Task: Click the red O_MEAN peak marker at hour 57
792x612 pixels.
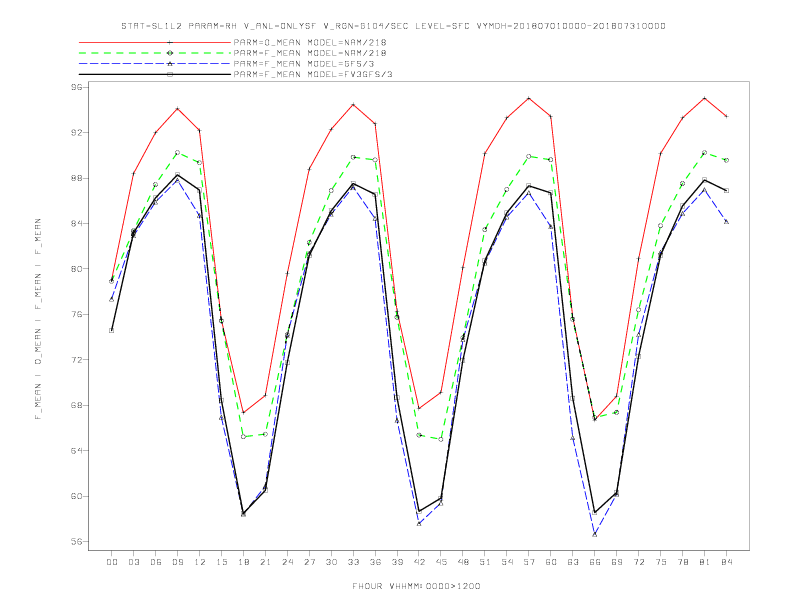Action: (x=529, y=98)
